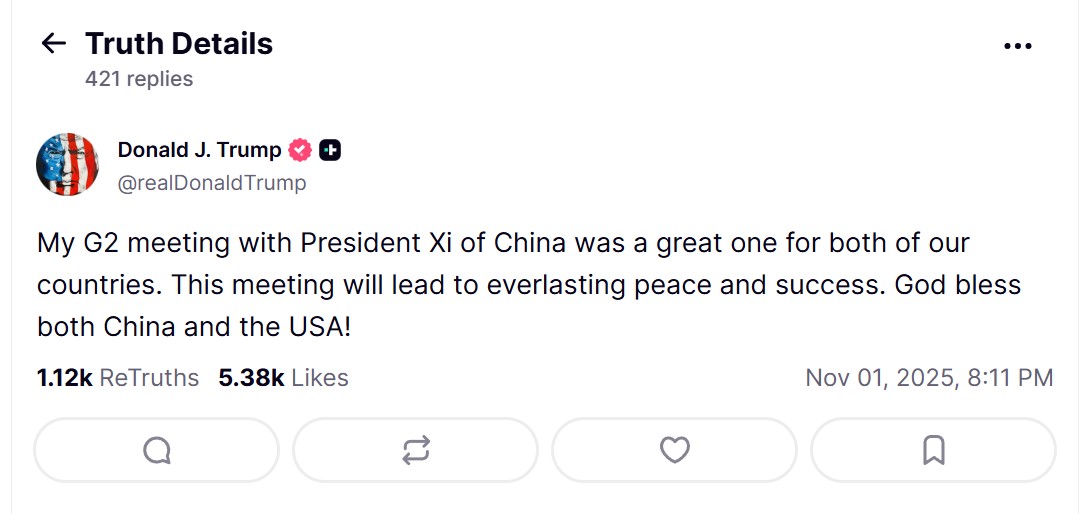
Task: Click the "Likes" label text
Action: [319, 378]
